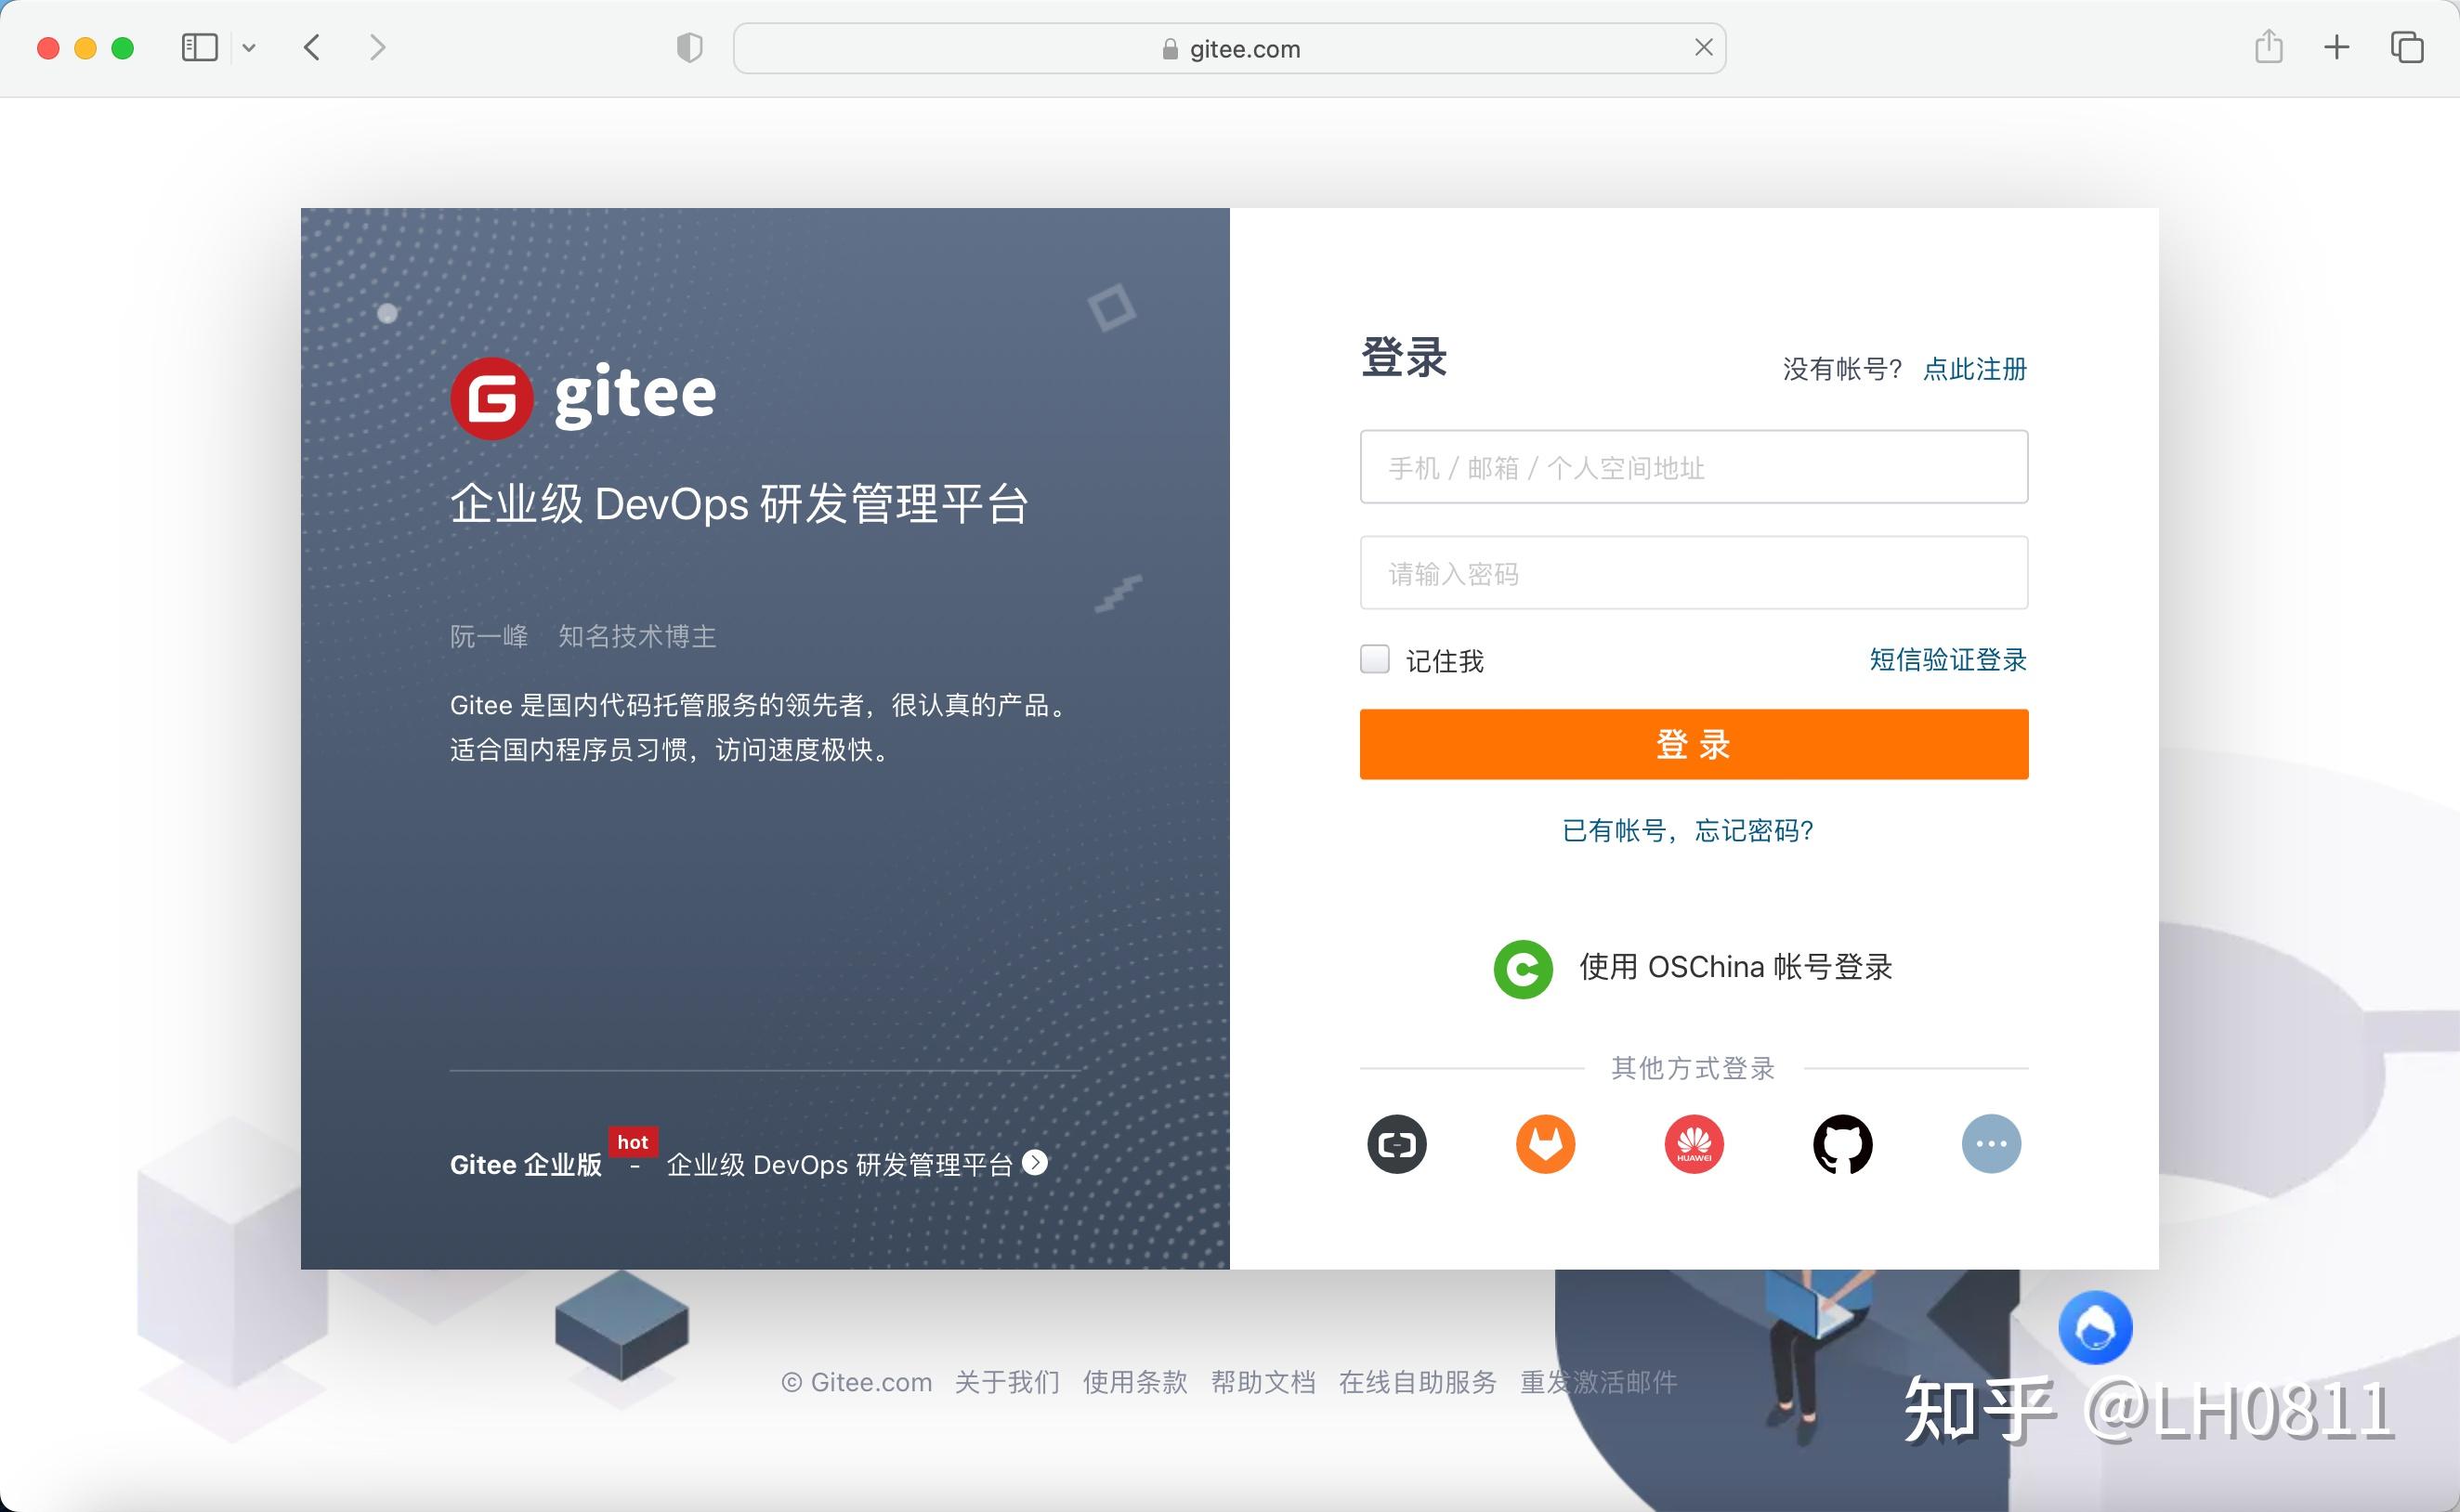This screenshot has height=1512, width=2460.
Task: Click the code-bracket third-party login icon
Action: coord(1396,1144)
